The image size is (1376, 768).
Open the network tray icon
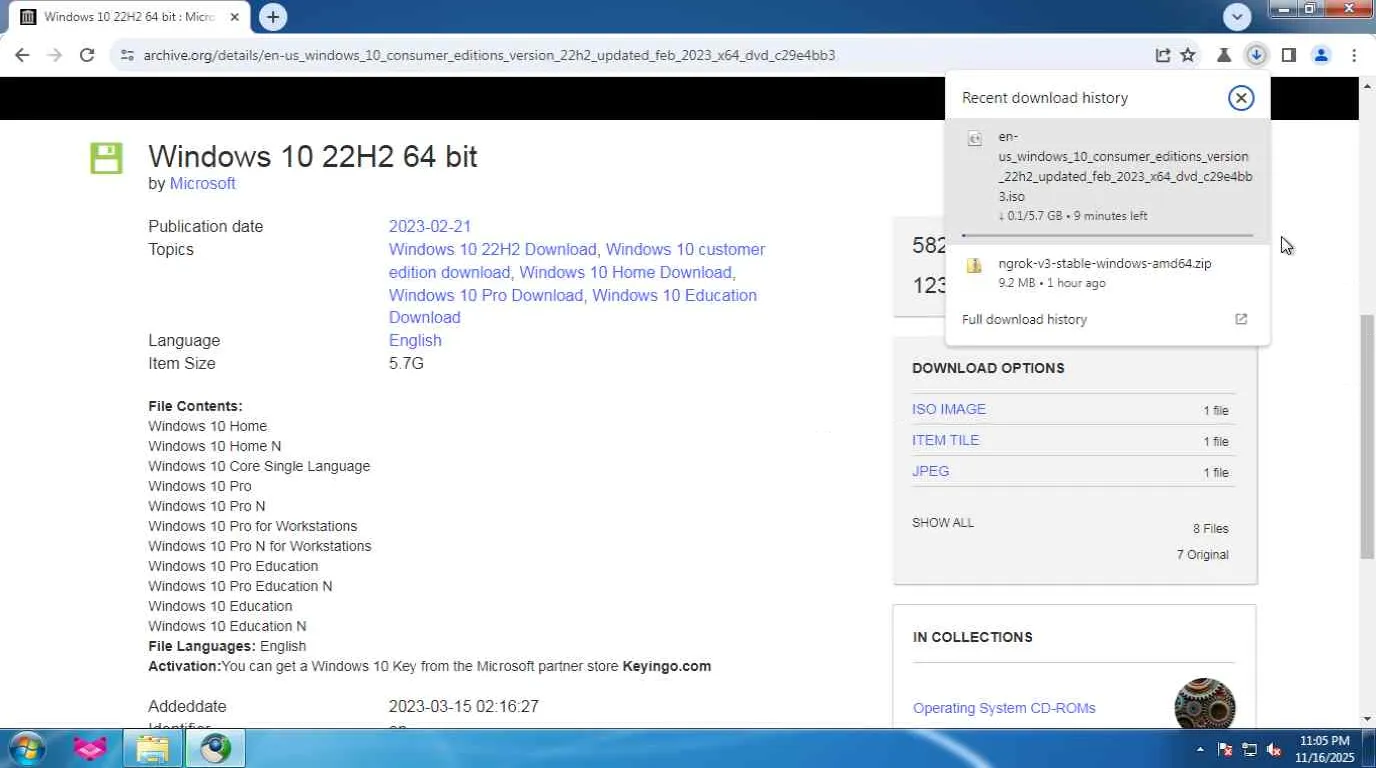click(1250, 749)
